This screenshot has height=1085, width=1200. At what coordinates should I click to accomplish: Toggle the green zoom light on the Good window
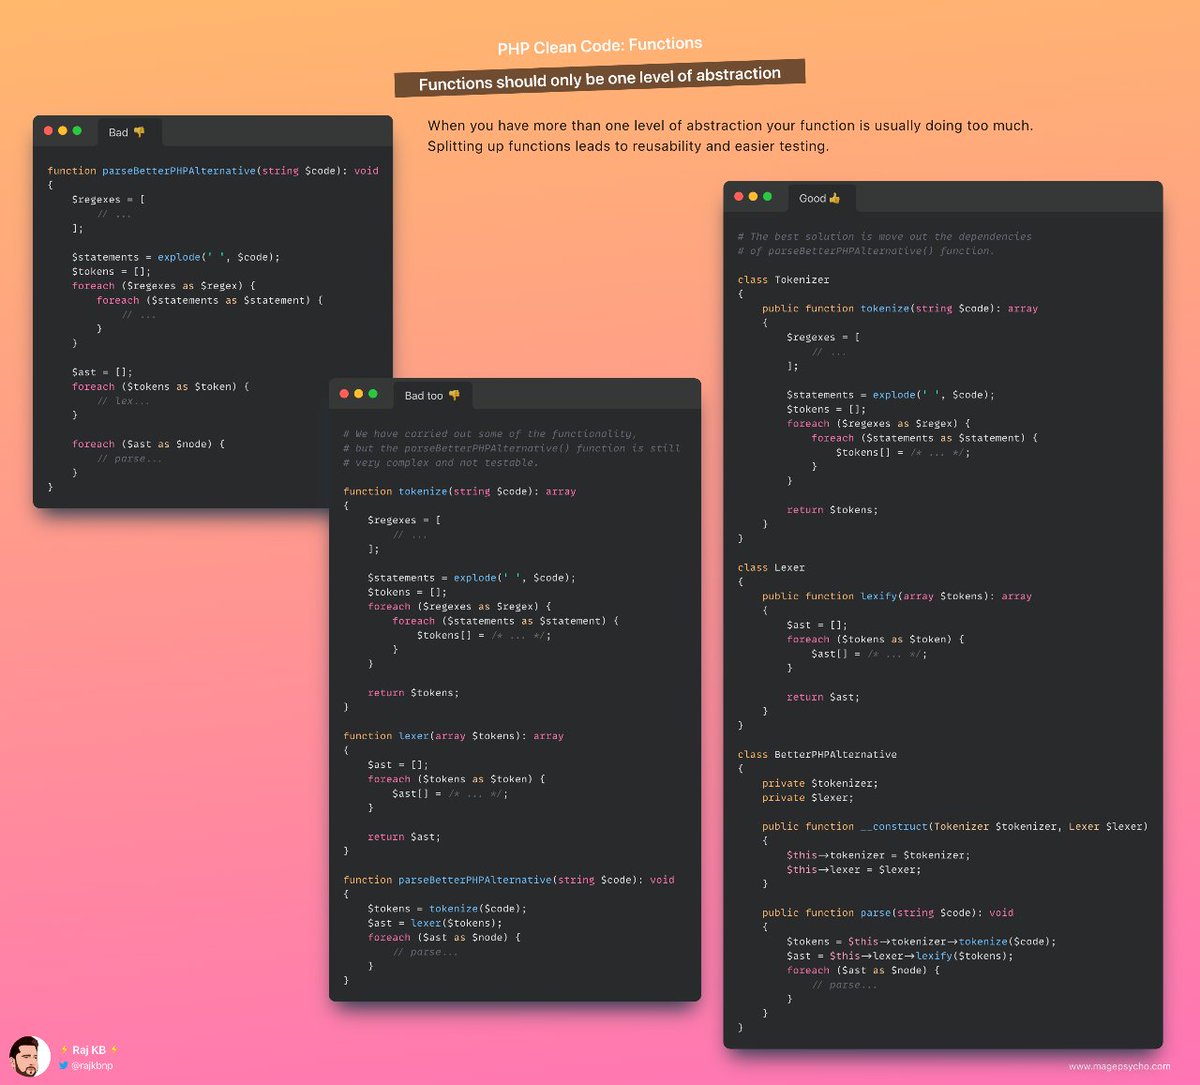coord(767,197)
